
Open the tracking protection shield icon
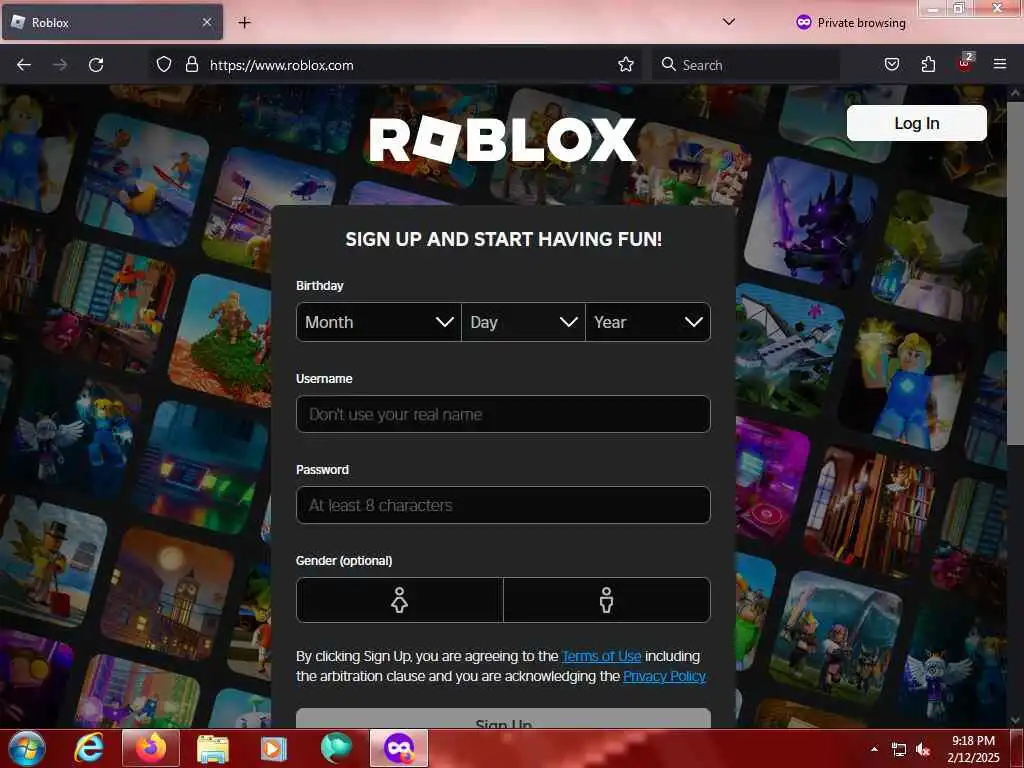164,65
